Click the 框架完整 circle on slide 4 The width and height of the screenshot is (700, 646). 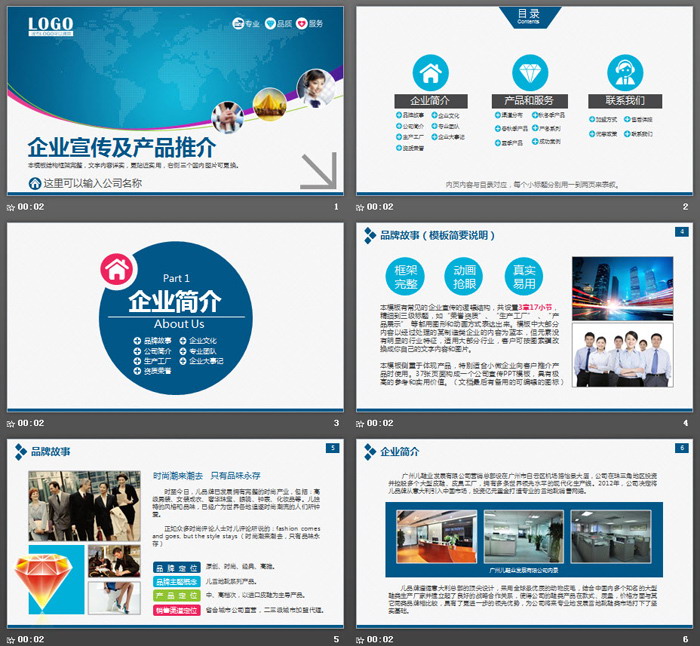coord(405,277)
